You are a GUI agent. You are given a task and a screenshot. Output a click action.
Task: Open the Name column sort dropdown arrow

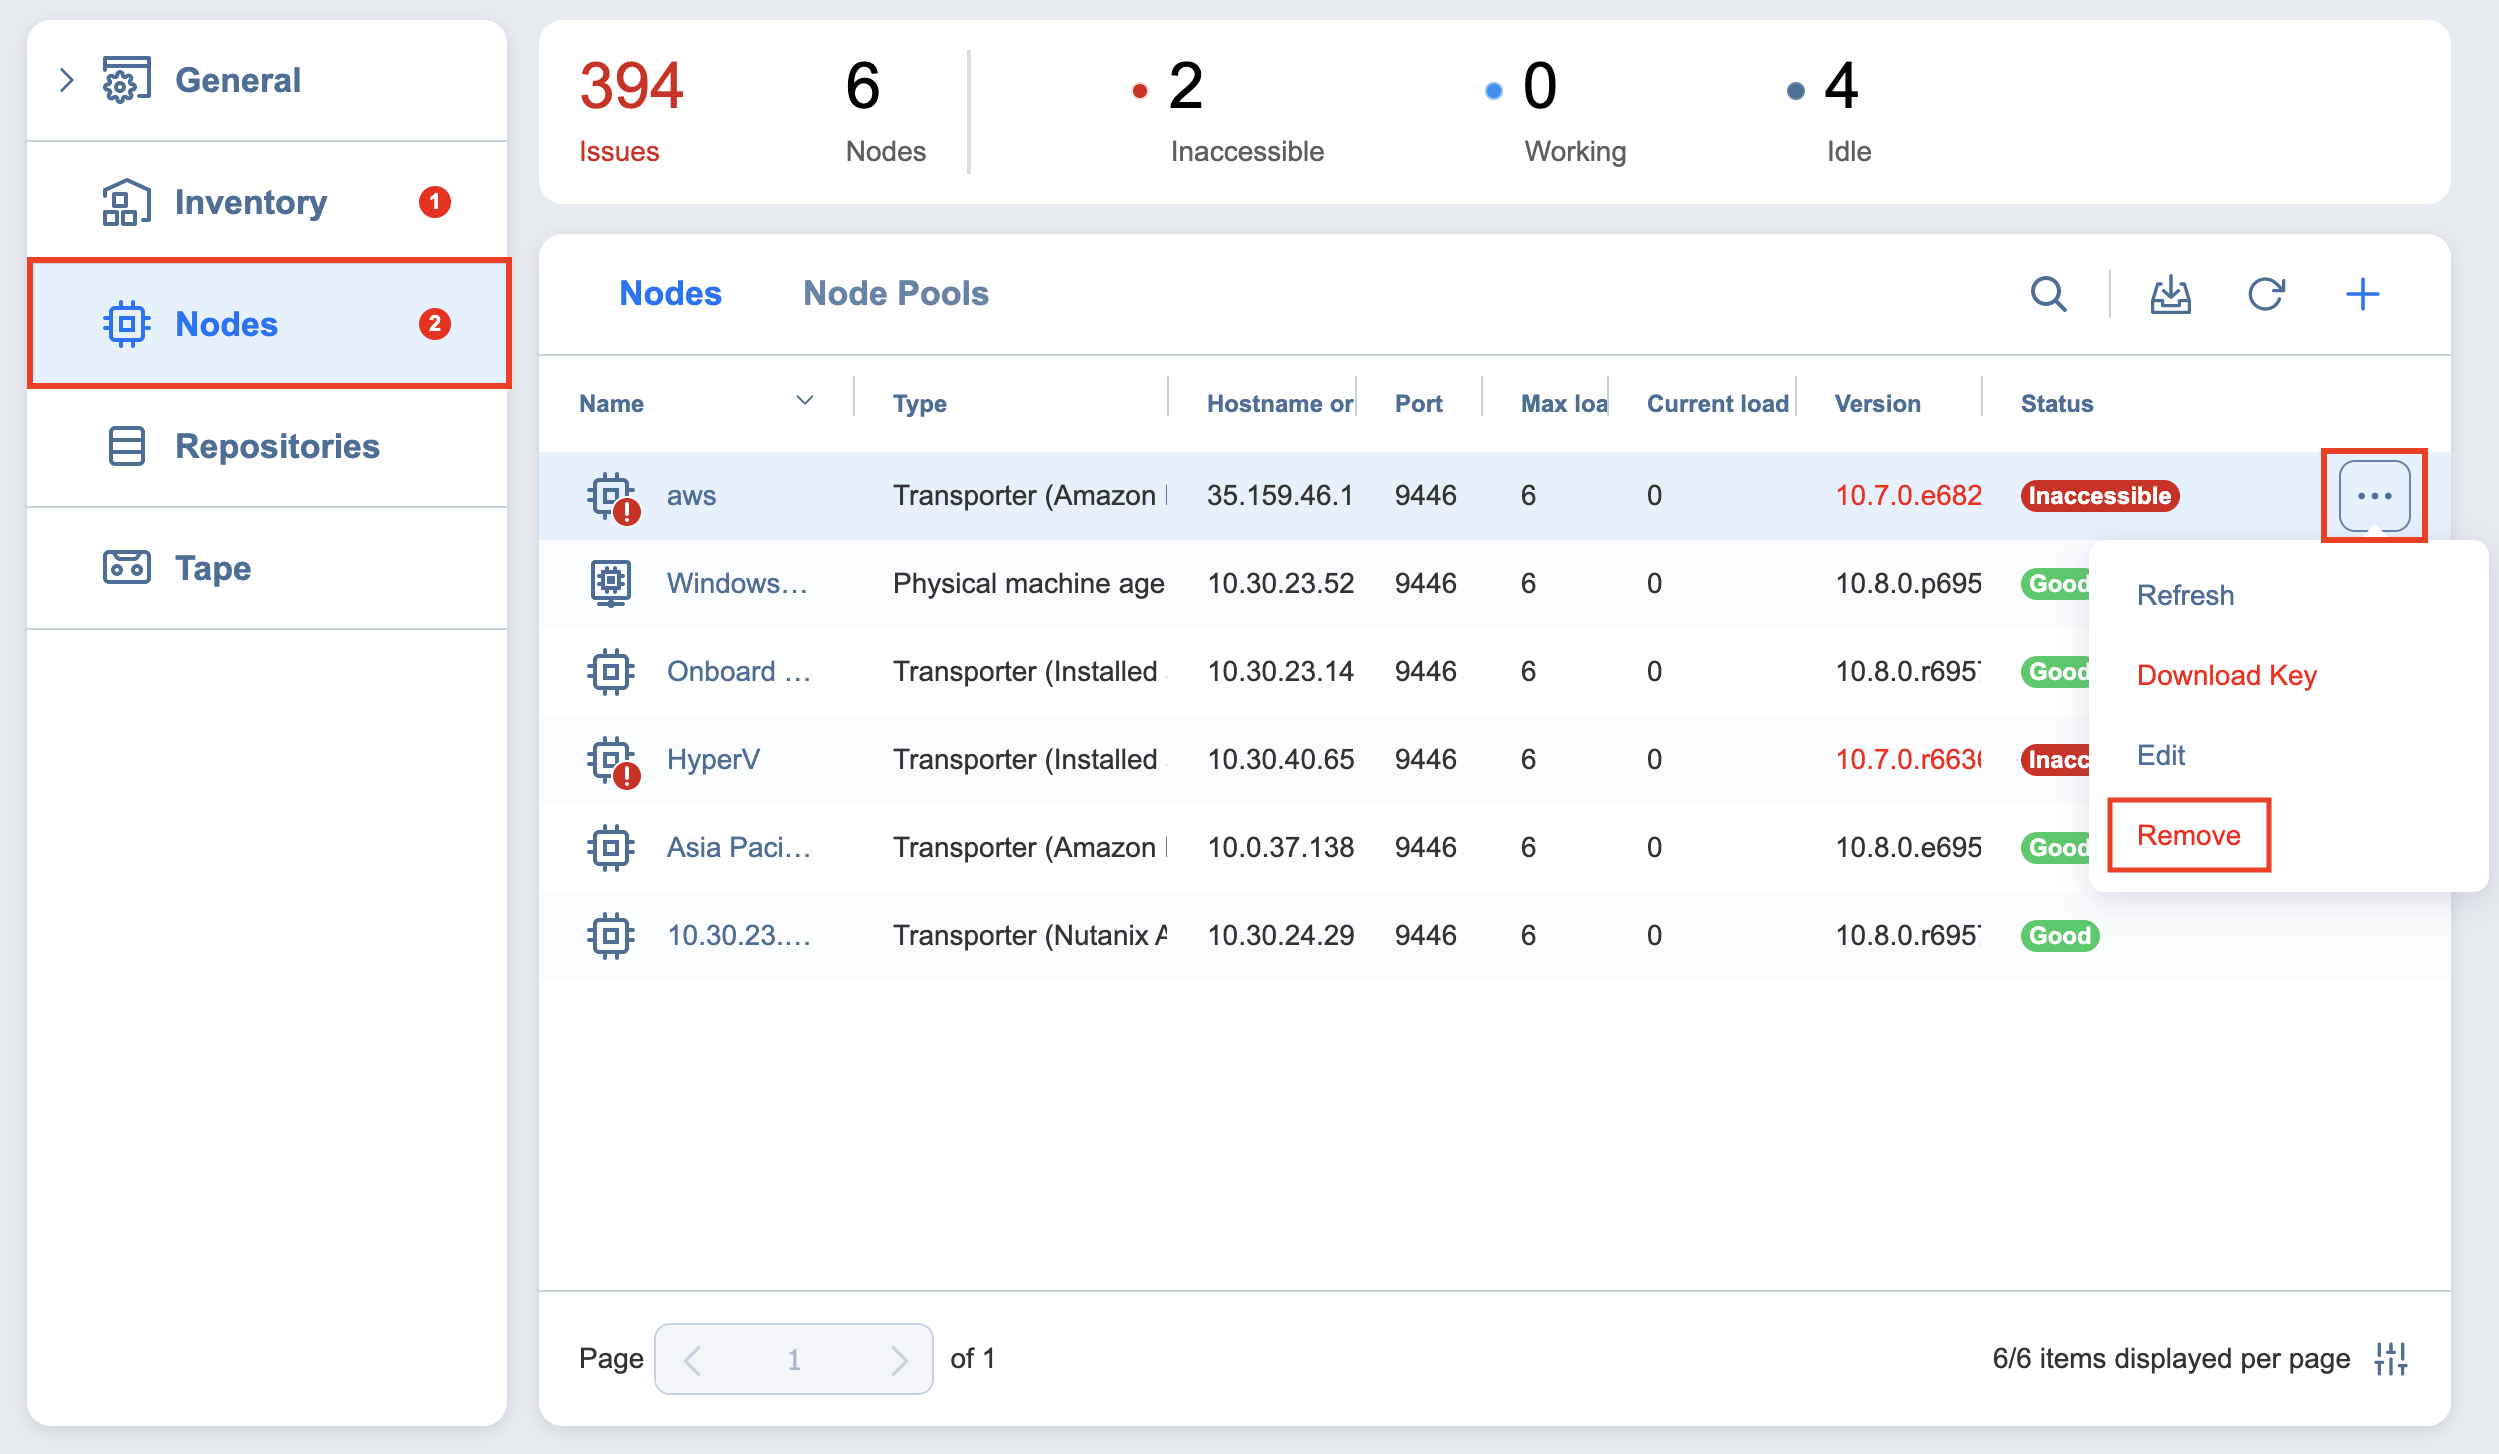point(805,401)
